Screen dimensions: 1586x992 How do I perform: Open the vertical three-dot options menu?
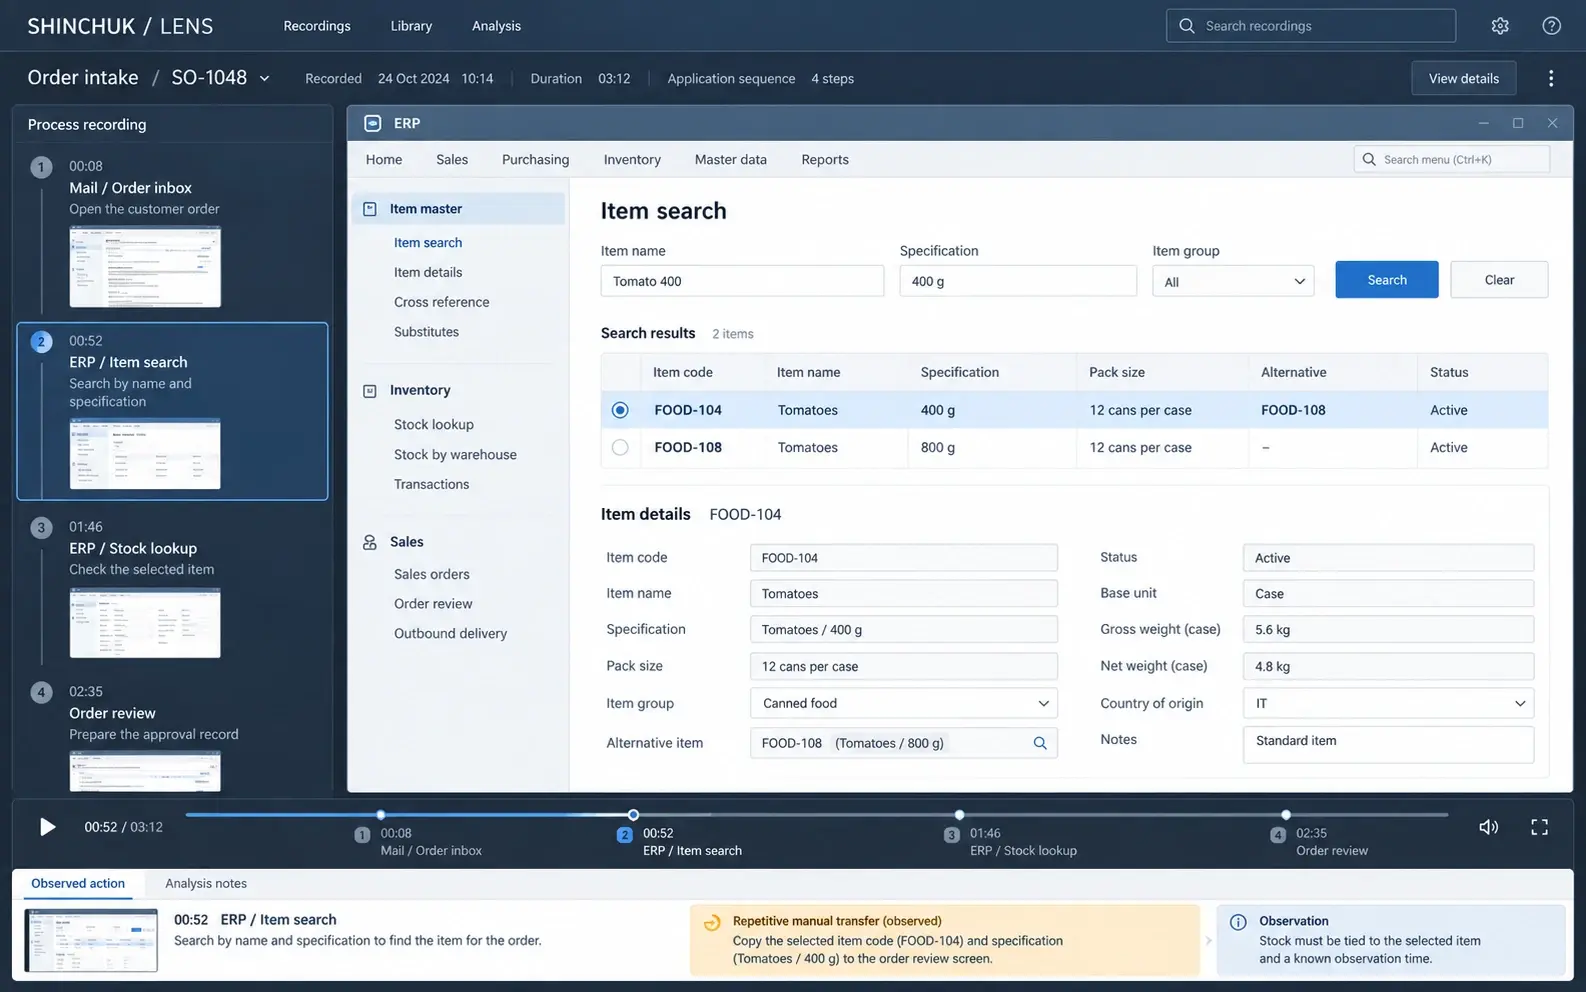click(x=1551, y=78)
